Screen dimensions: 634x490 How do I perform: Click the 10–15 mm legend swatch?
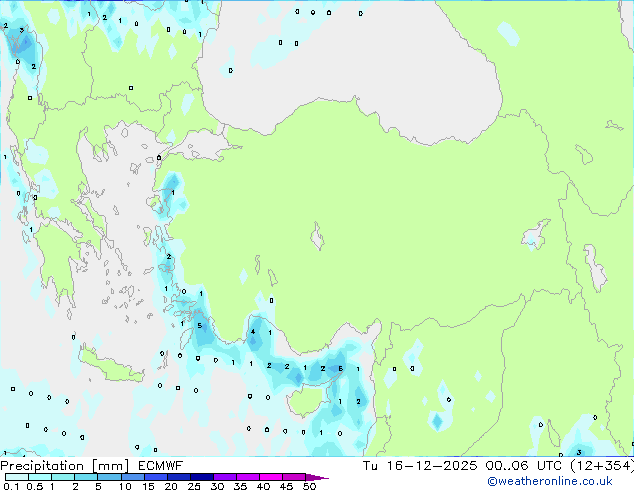tap(132, 477)
